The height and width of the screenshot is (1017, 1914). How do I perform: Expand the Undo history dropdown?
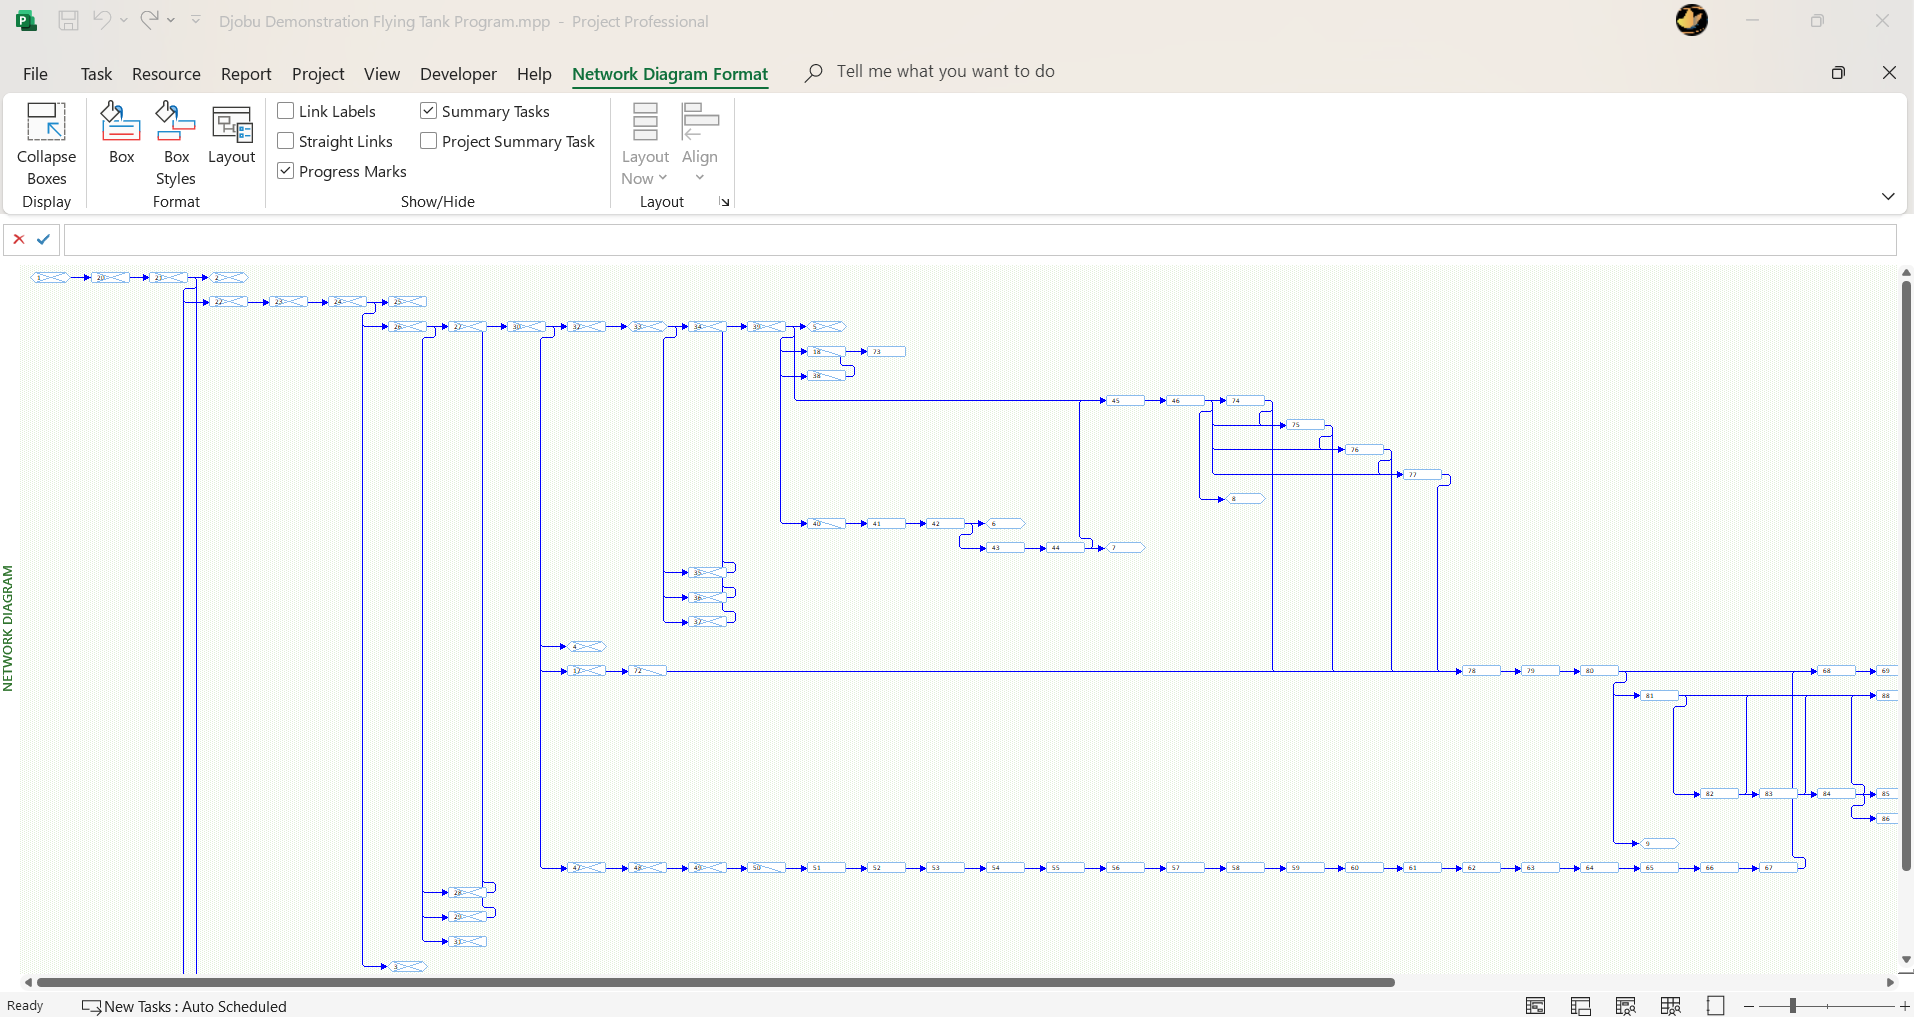pyautogui.click(x=124, y=20)
